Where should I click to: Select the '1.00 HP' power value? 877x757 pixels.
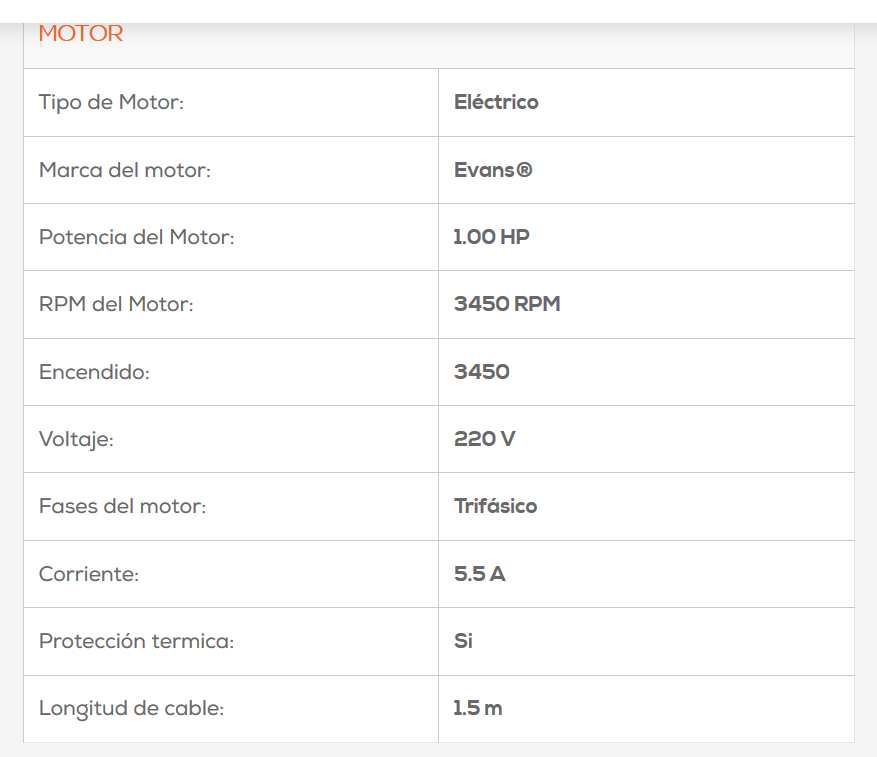491,237
